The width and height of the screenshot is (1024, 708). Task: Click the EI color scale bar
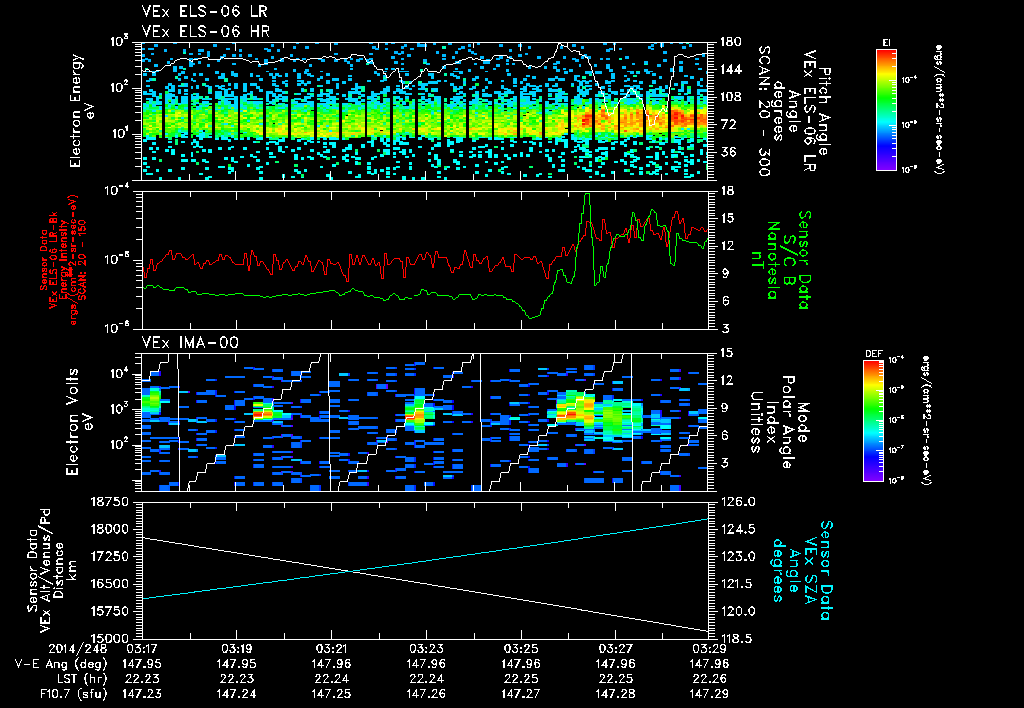click(886, 109)
